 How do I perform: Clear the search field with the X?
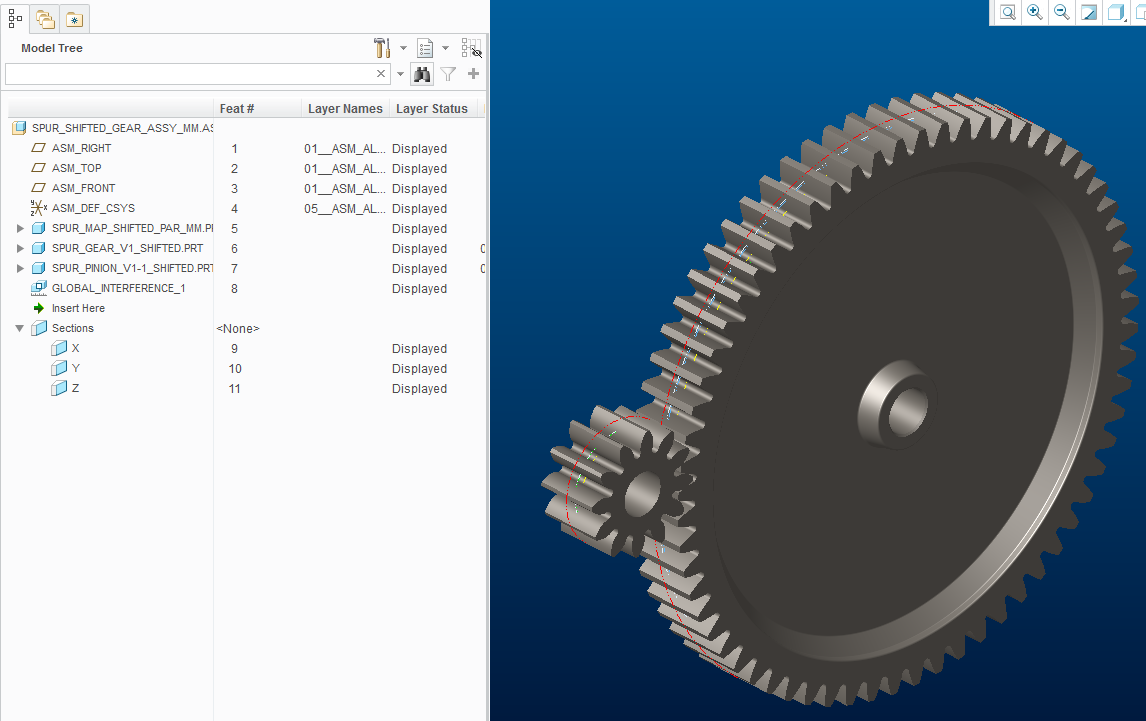(x=381, y=74)
